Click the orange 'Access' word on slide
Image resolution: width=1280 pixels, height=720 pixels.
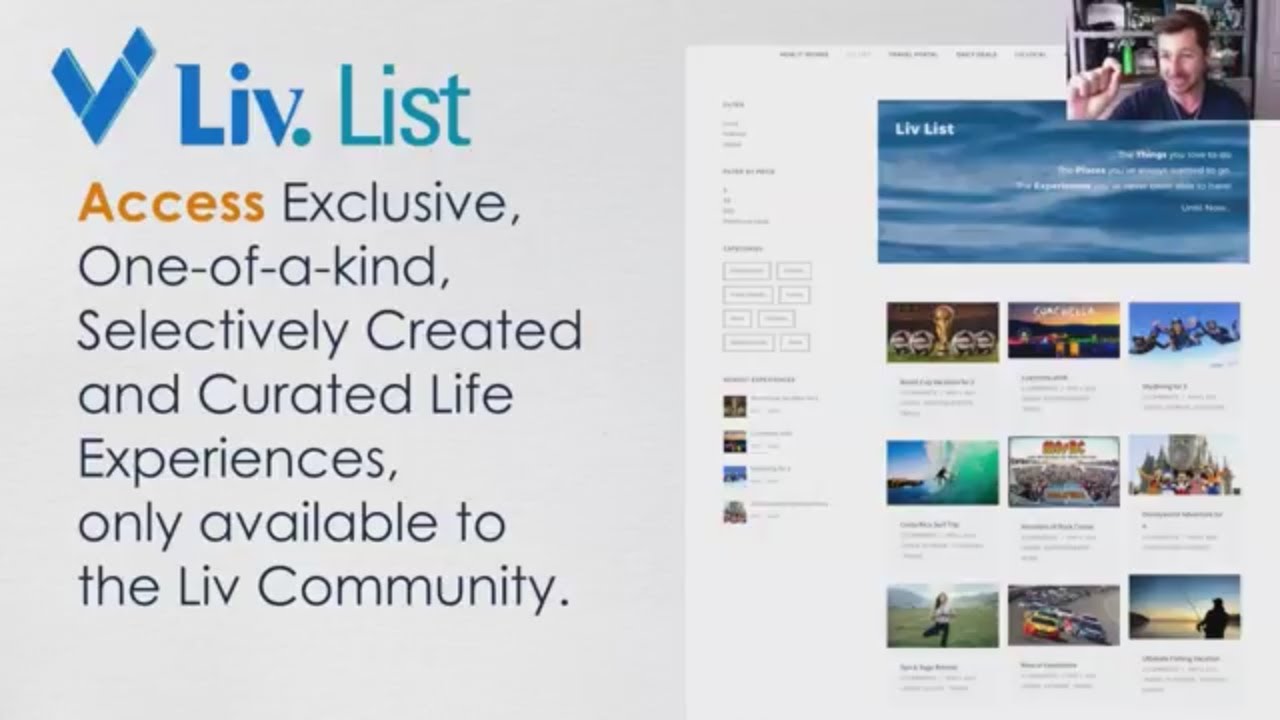pyautogui.click(x=171, y=204)
